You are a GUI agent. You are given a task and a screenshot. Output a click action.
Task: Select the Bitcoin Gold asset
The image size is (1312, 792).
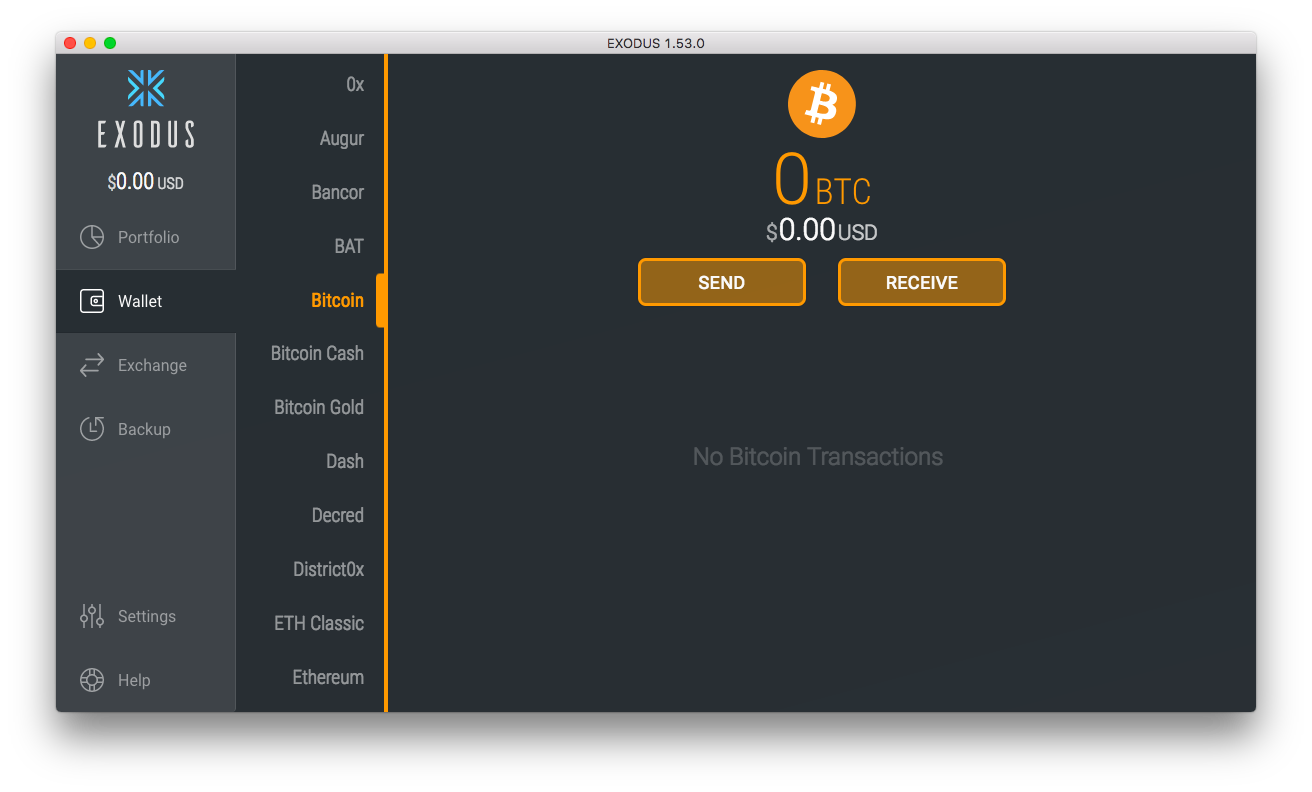coord(319,407)
